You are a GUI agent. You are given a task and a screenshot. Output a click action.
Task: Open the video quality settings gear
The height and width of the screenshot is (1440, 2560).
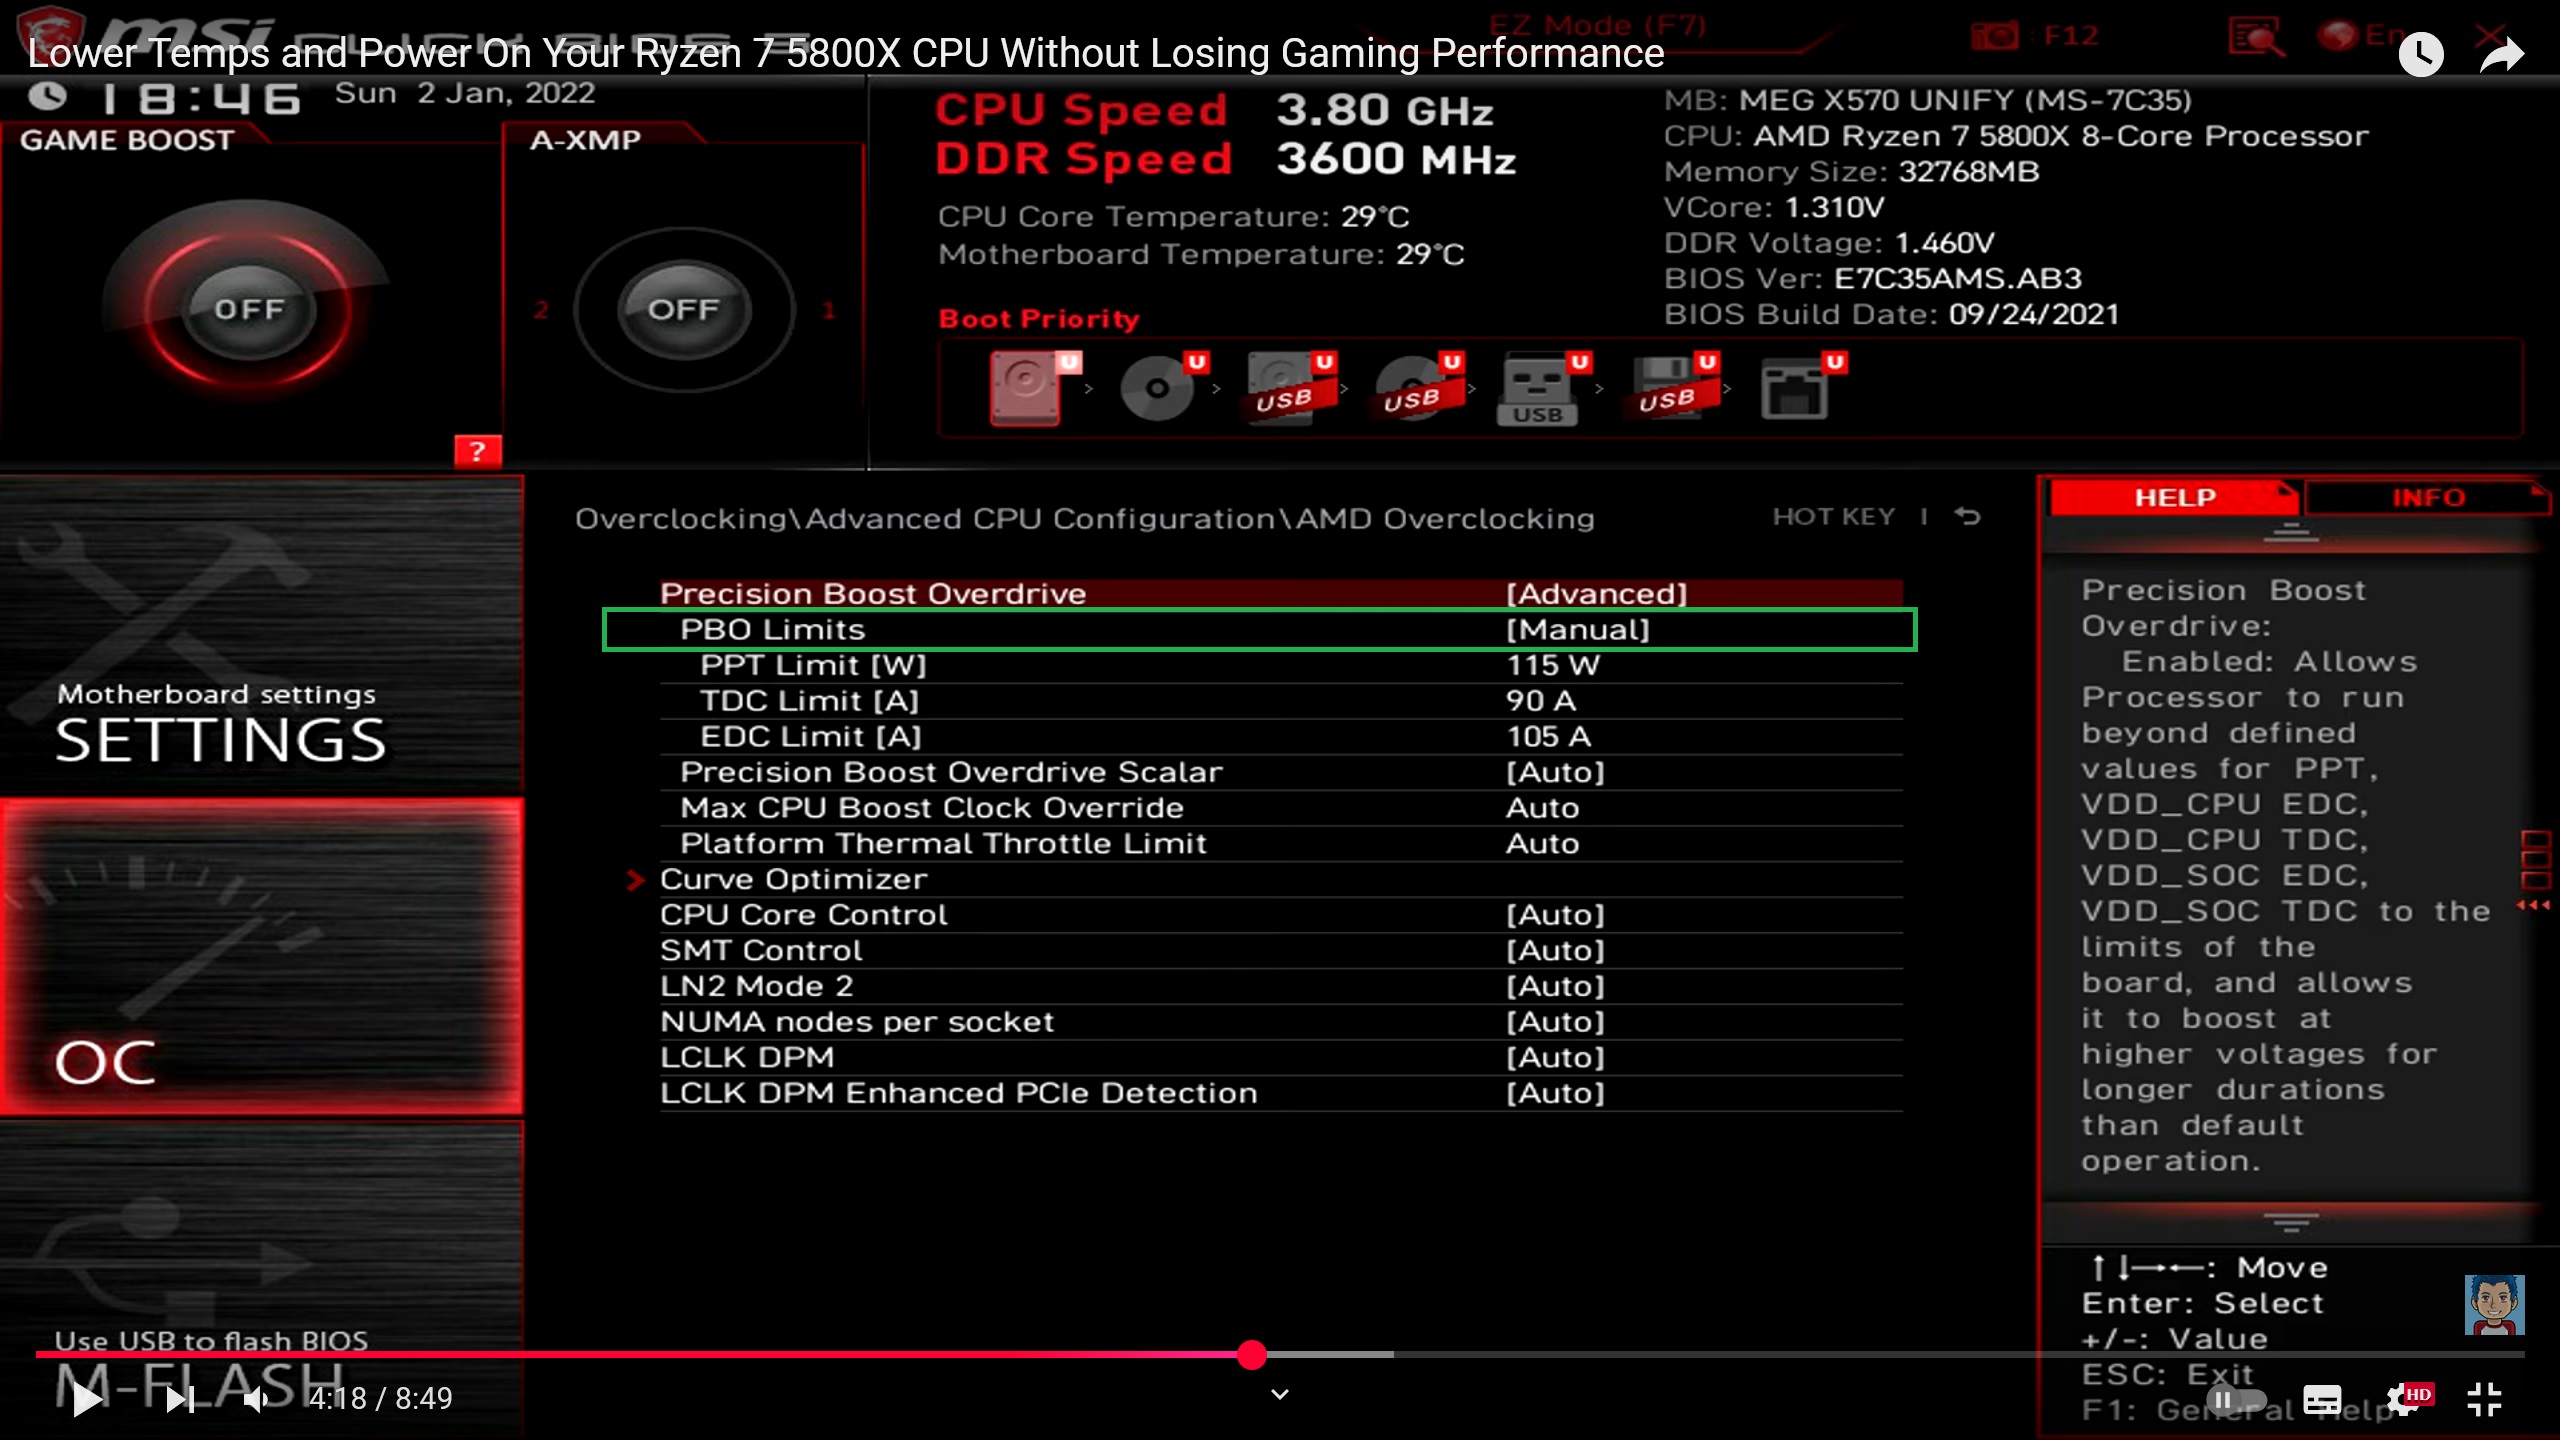point(2403,1399)
